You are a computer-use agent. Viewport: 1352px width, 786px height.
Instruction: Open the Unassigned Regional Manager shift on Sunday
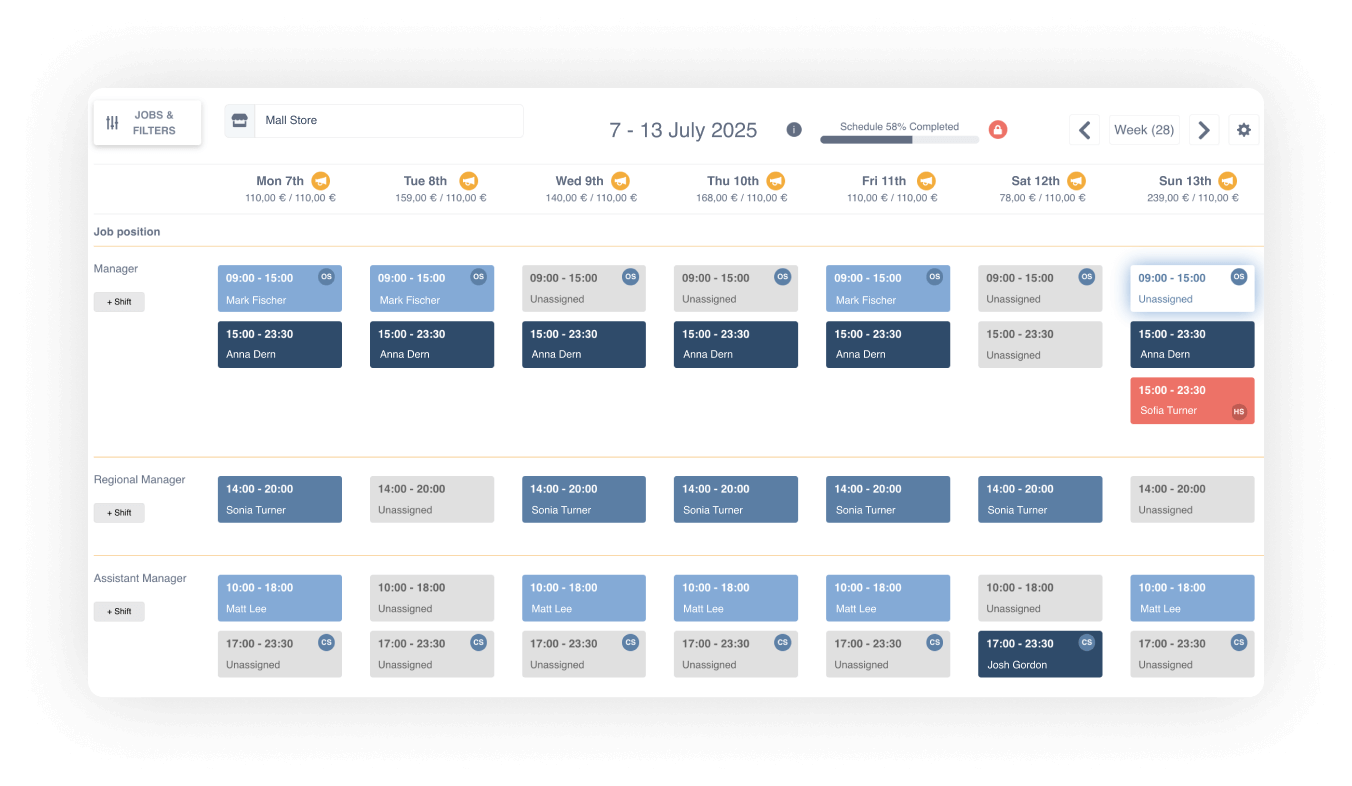click(x=1192, y=499)
